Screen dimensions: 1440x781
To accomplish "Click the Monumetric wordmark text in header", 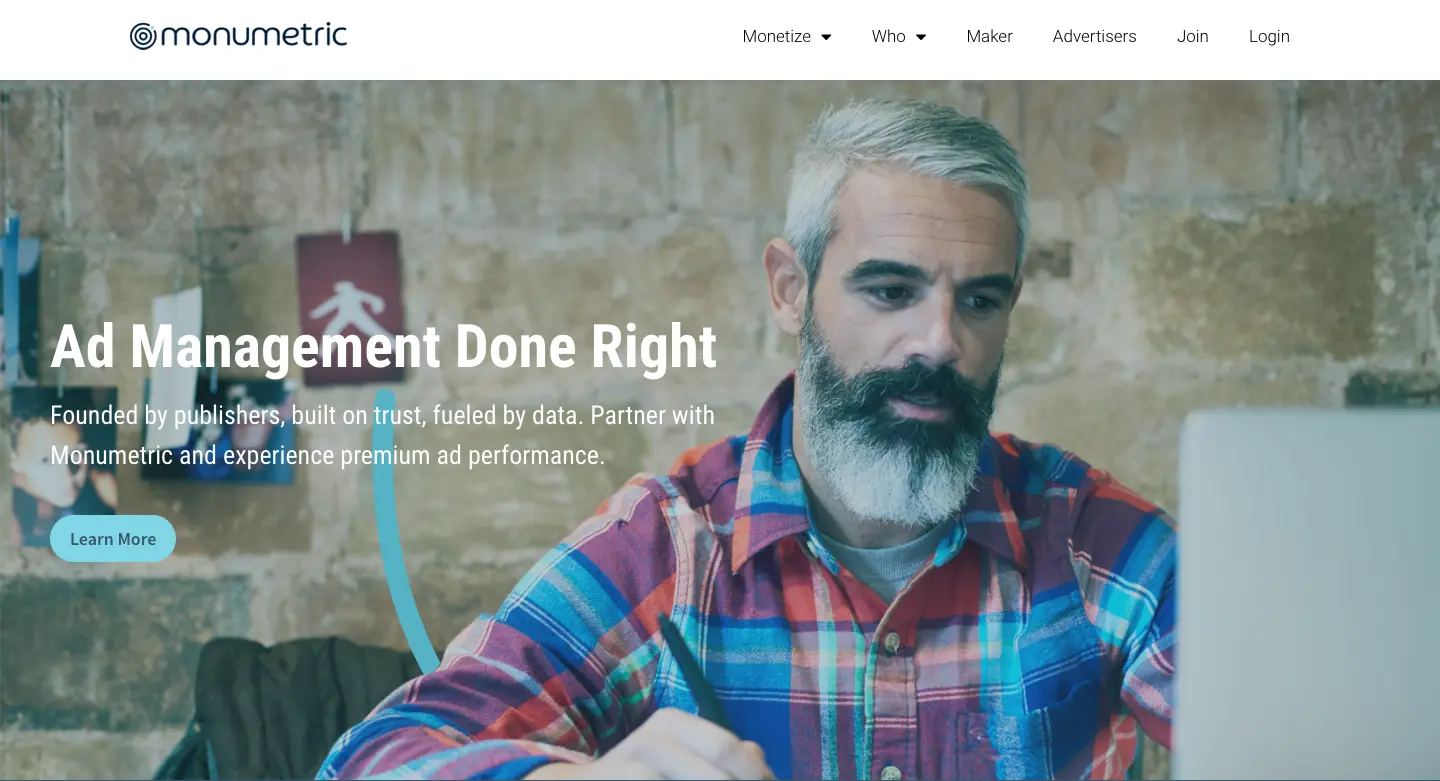I will pyautogui.click(x=254, y=36).
